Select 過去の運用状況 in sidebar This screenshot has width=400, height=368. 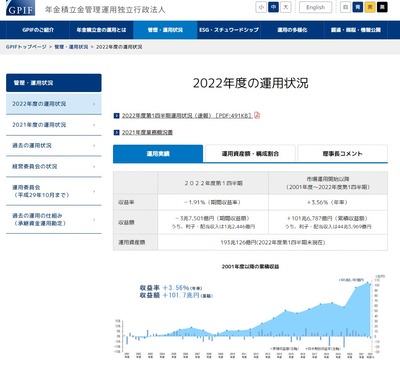(x=54, y=146)
